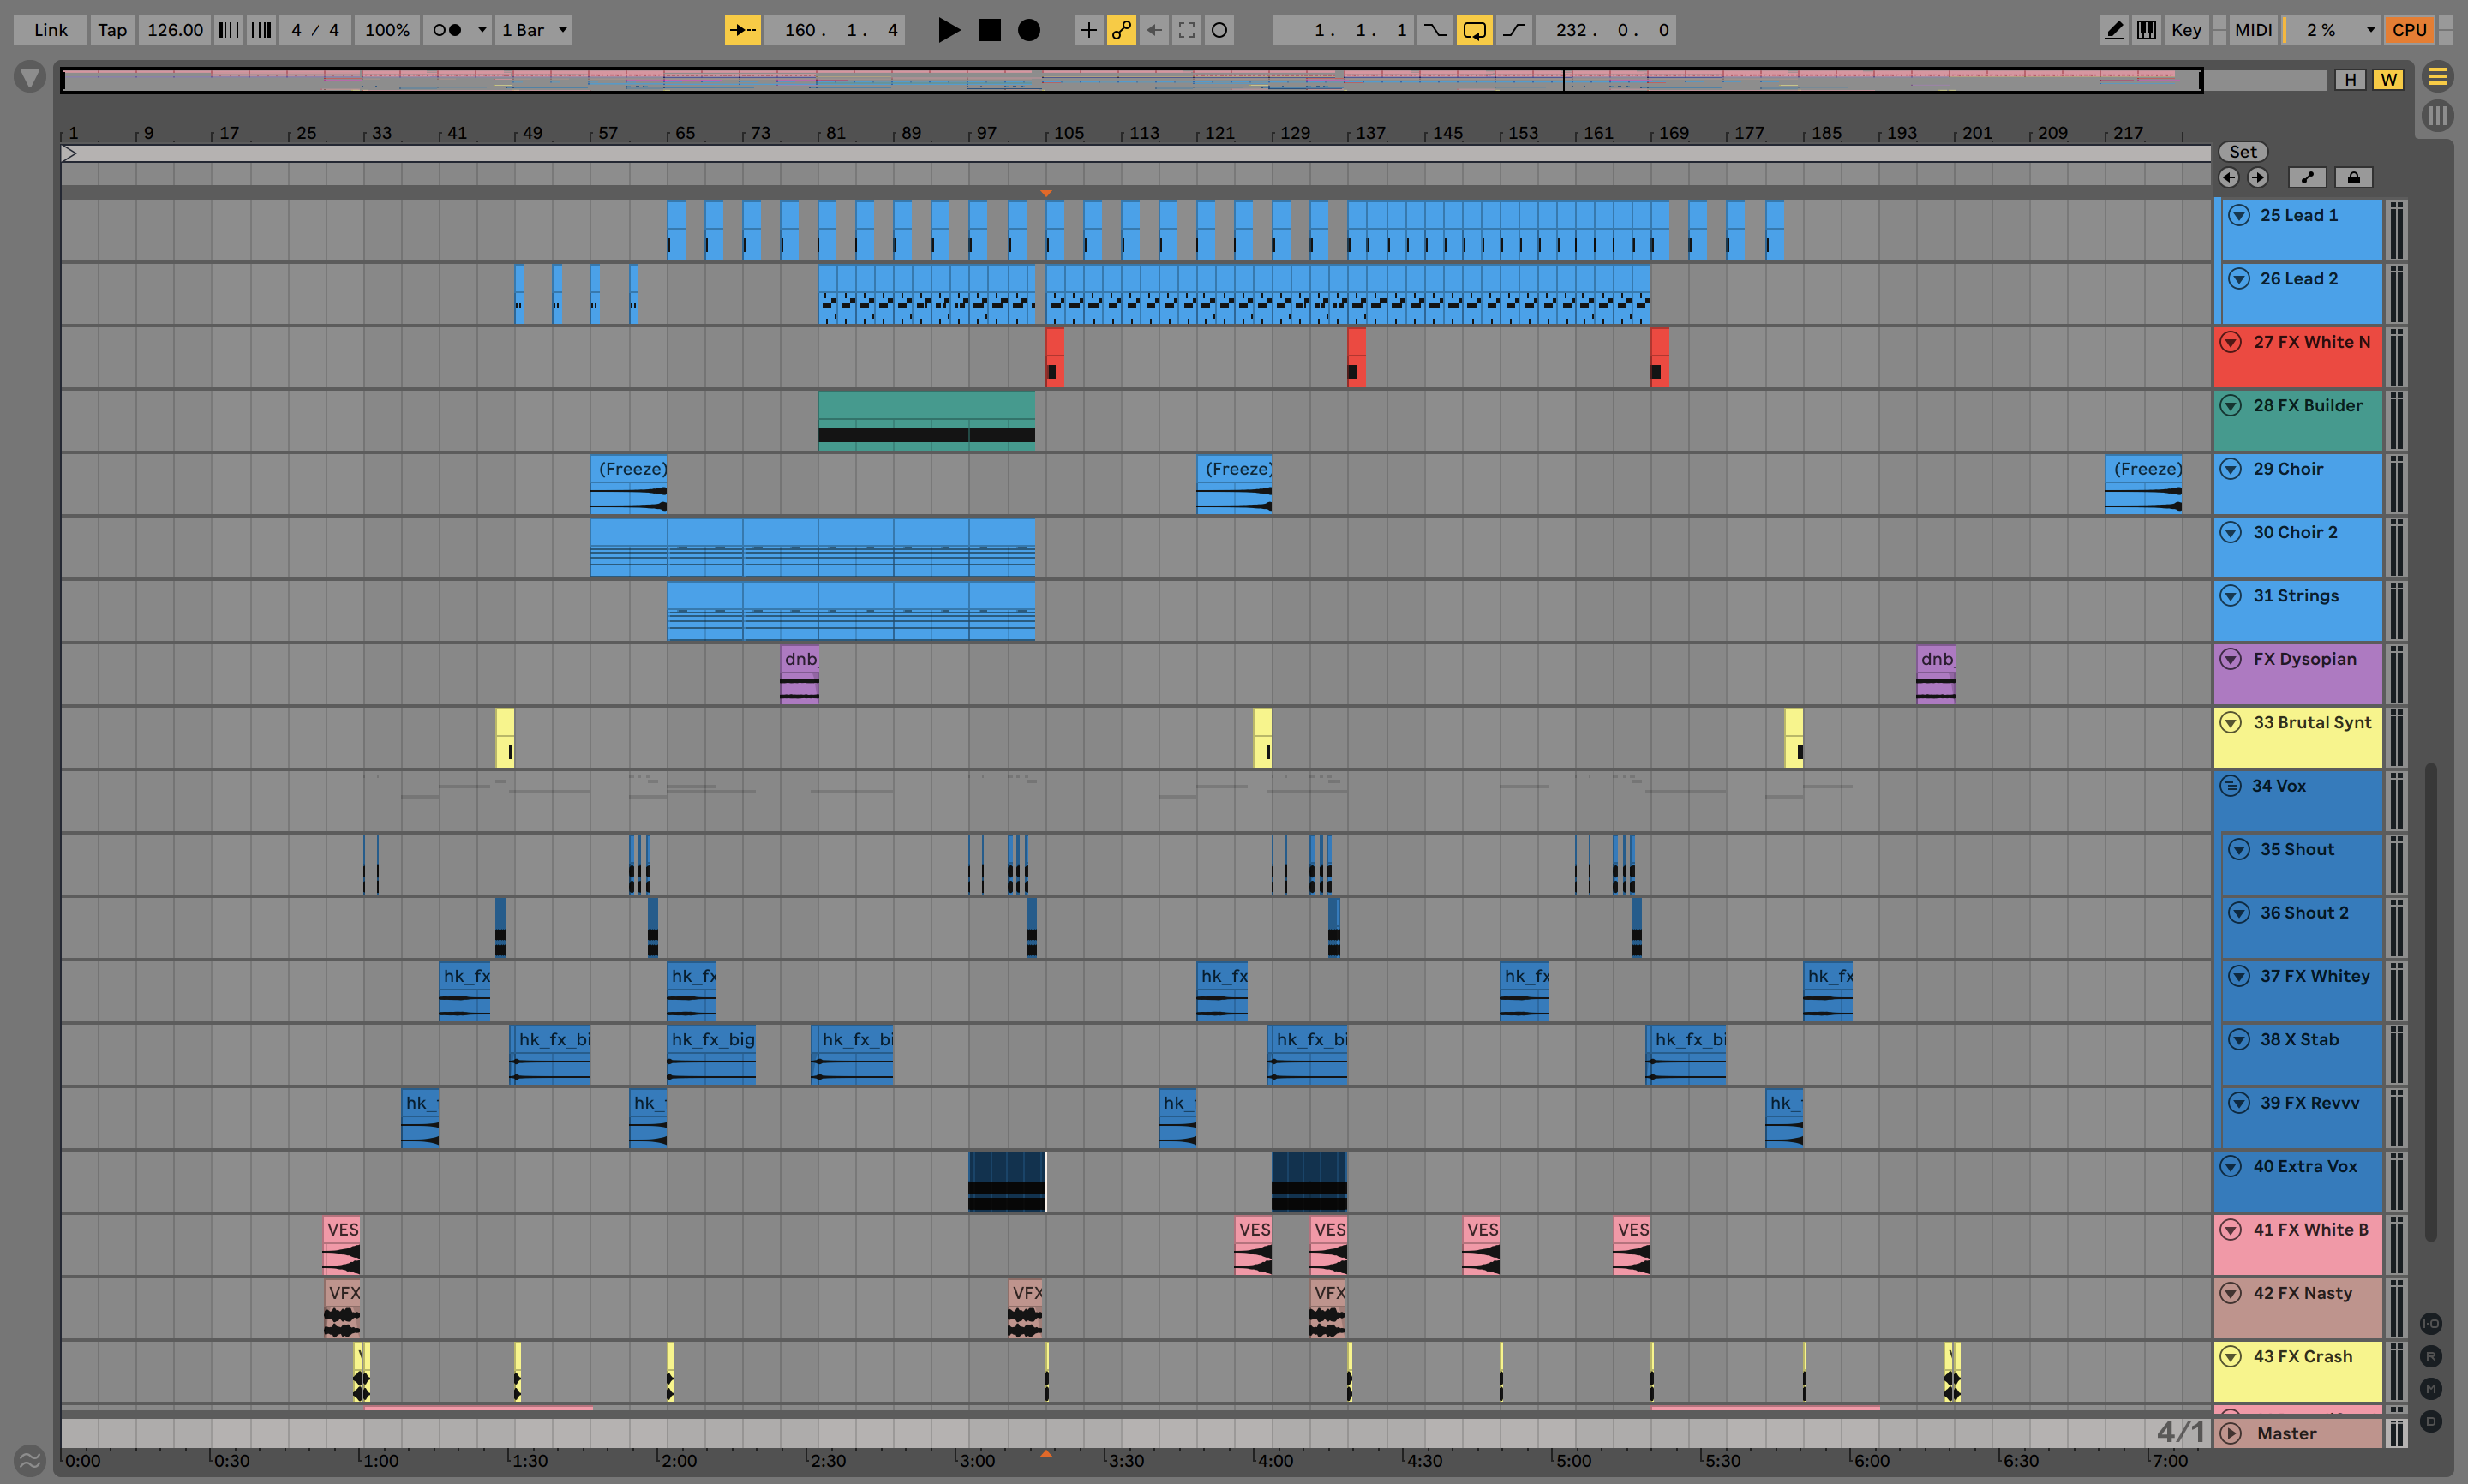Open the 1 Bar quantization menu
Viewport: 2468px width, 1484px height.
tap(534, 30)
